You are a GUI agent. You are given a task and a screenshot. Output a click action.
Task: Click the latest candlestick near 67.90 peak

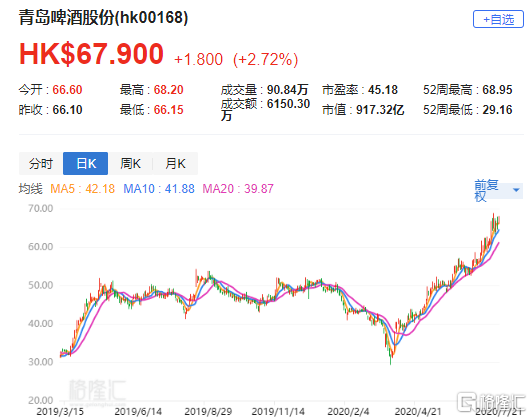(x=499, y=220)
